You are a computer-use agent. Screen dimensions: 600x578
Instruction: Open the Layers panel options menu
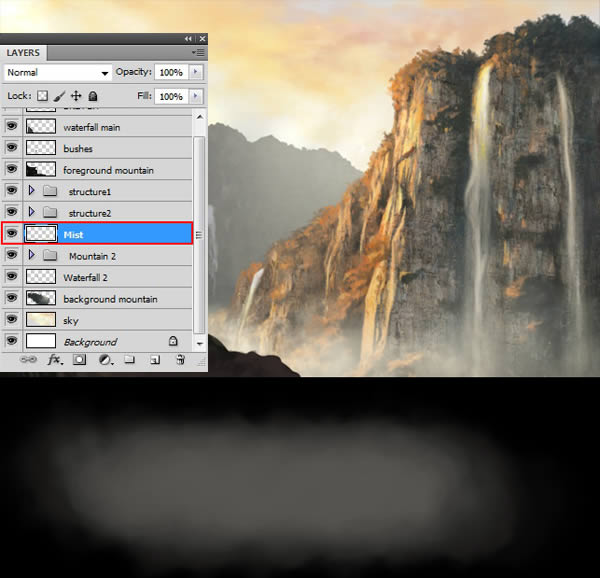[x=198, y=52]
